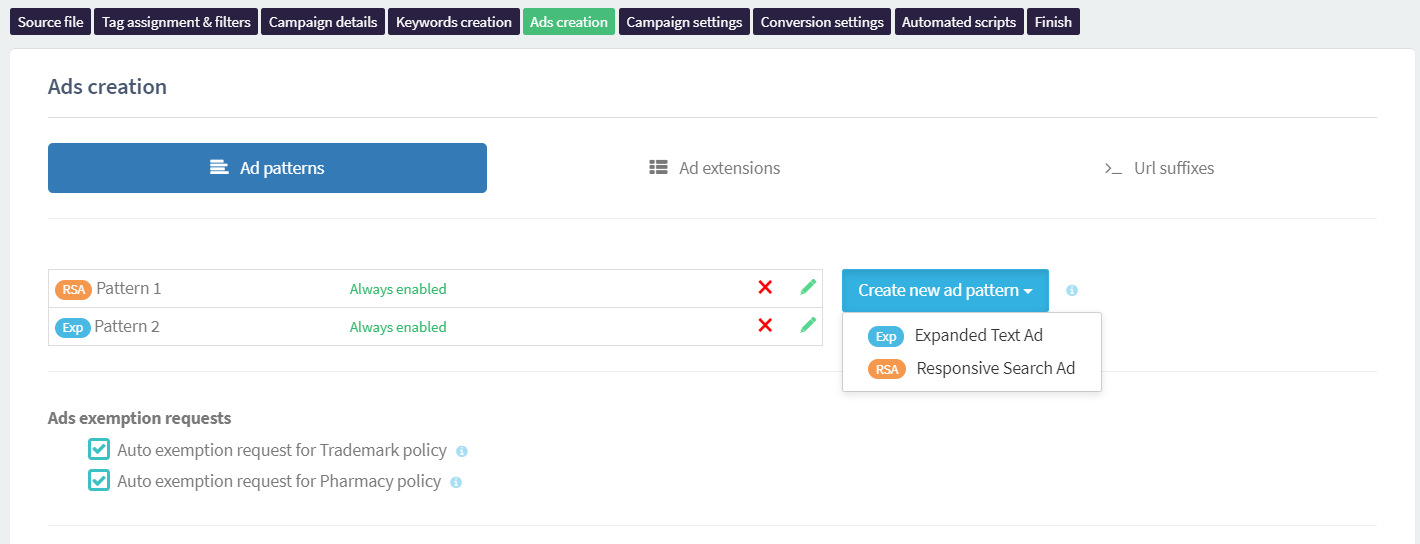Switch to Url suffixes section

coord(1159,168)
